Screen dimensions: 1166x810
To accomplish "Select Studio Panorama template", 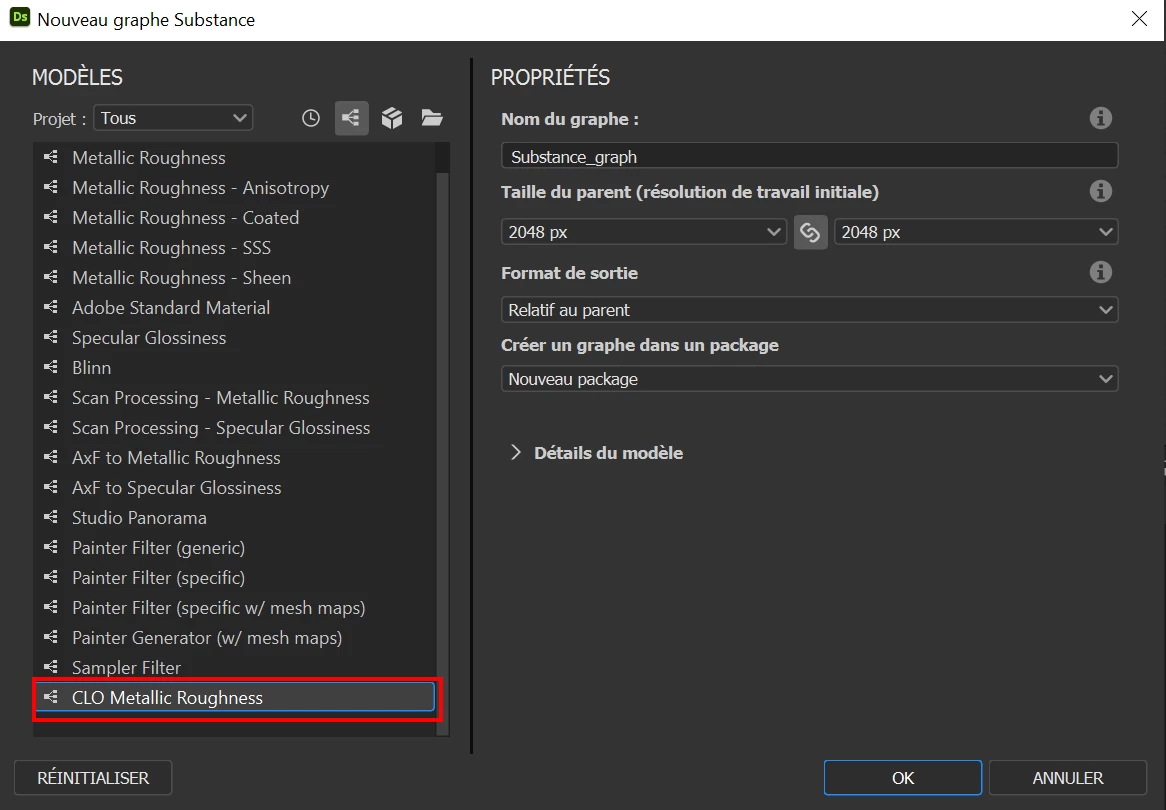I will tap(234, 518).
